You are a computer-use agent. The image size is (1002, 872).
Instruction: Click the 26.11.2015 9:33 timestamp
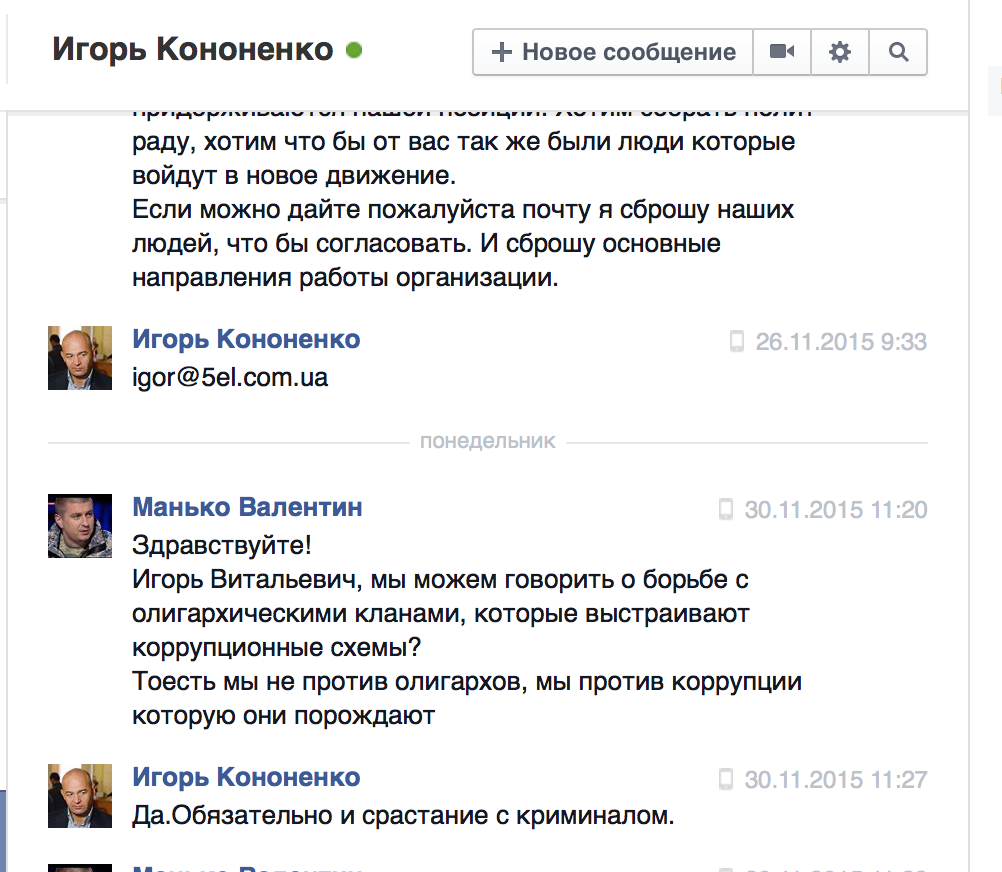[x=841, y=342]
